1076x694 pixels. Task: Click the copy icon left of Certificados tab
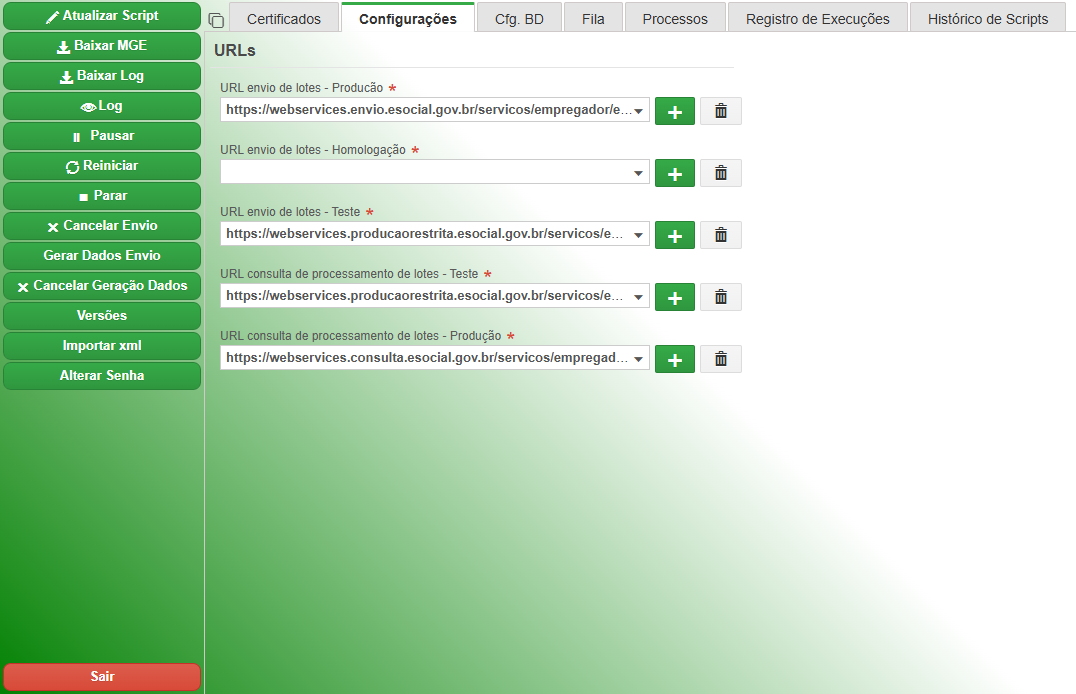tap(216, 21)
